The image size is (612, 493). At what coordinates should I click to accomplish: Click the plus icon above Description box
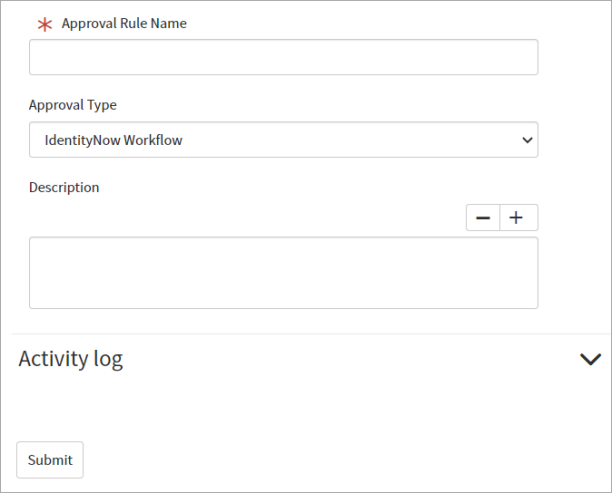(516, 217)
